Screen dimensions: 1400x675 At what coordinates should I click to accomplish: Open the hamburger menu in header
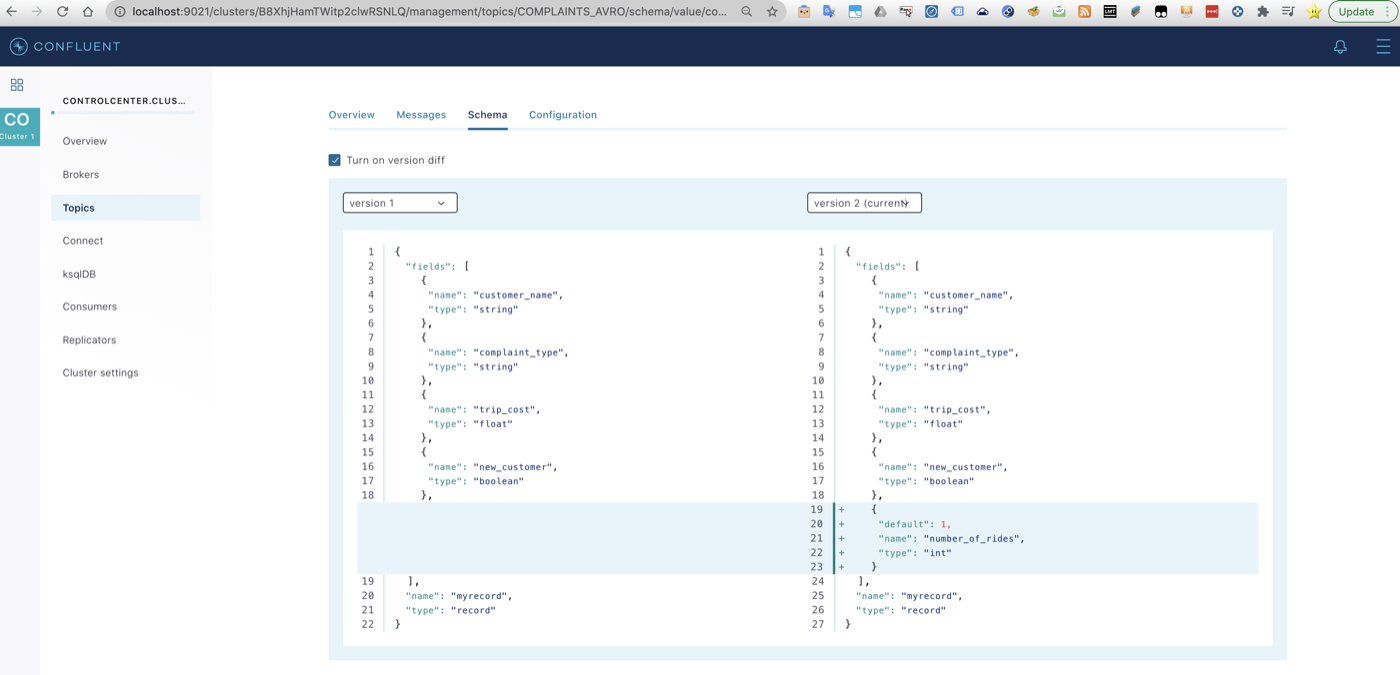pyautogui.click(x=1383, y=47)
